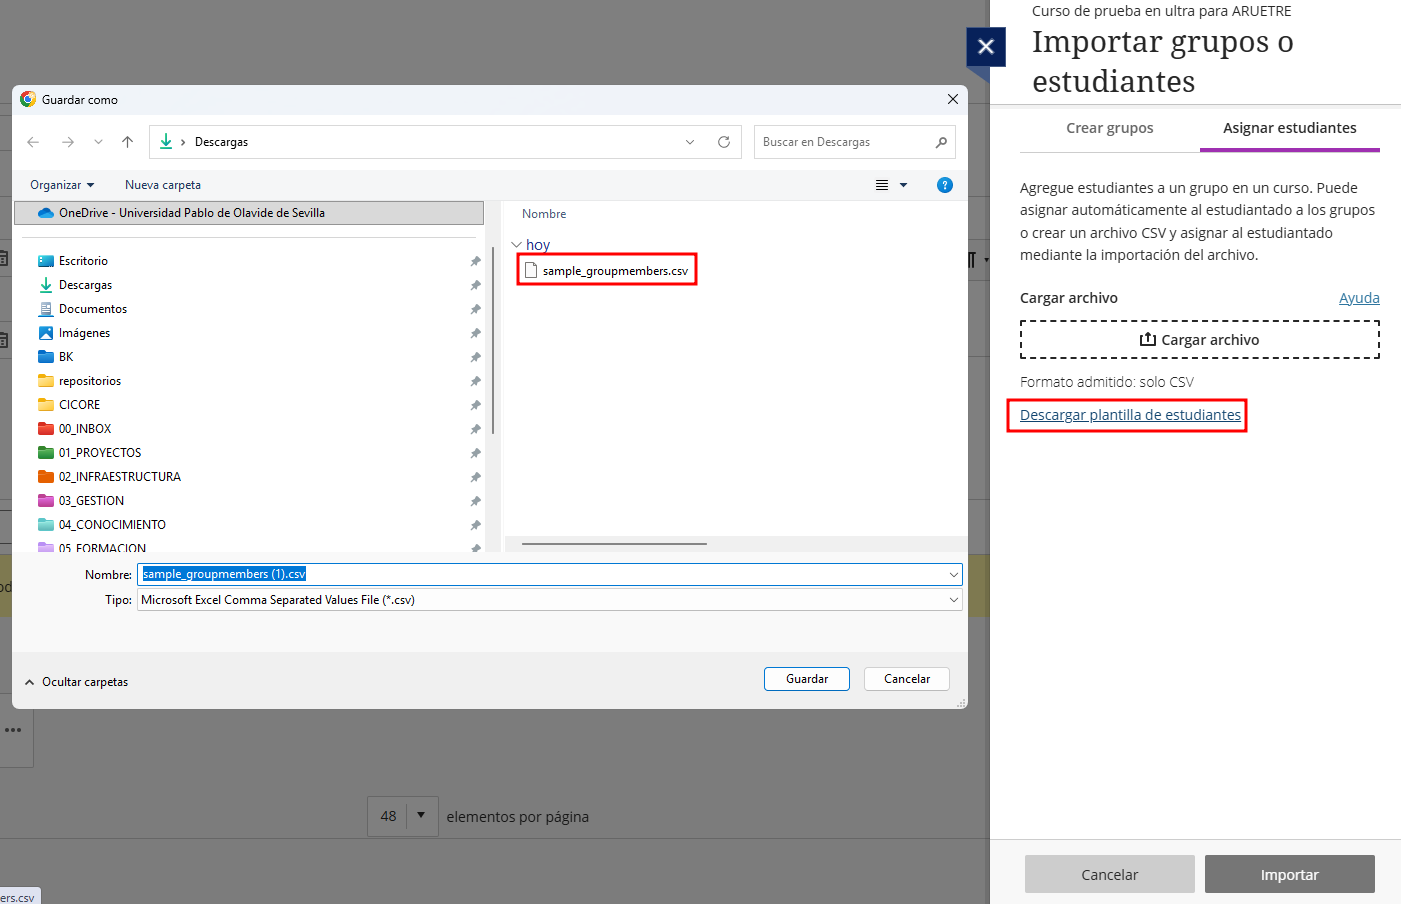This screenshot has height=904, width=1401.
Task: Collapse the hoy group
Action: pyautogui.click(x=516, y=245)
